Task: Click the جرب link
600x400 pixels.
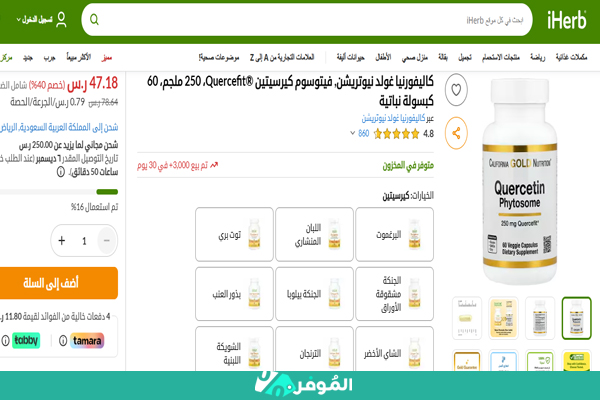Action: [49, 57]
